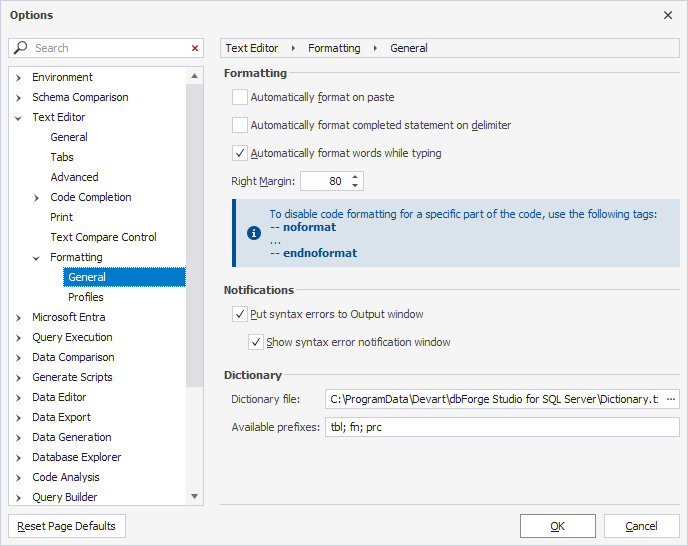Select the Print tree item
This screenshot has height=546, width=688.
61,217
